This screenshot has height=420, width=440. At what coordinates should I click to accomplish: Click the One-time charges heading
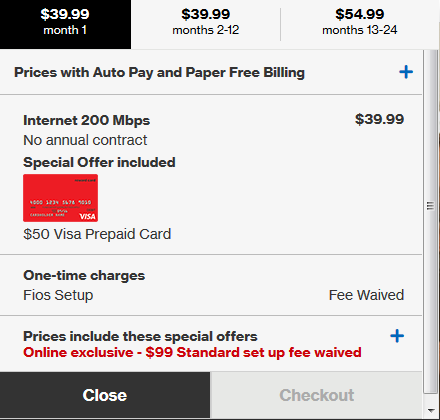[x=84, y=275]
